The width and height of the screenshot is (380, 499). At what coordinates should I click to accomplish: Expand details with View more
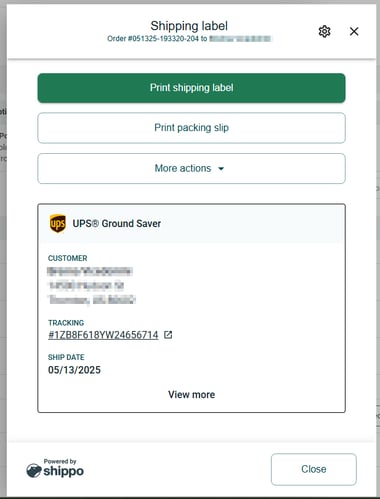(x=191, y=394)
